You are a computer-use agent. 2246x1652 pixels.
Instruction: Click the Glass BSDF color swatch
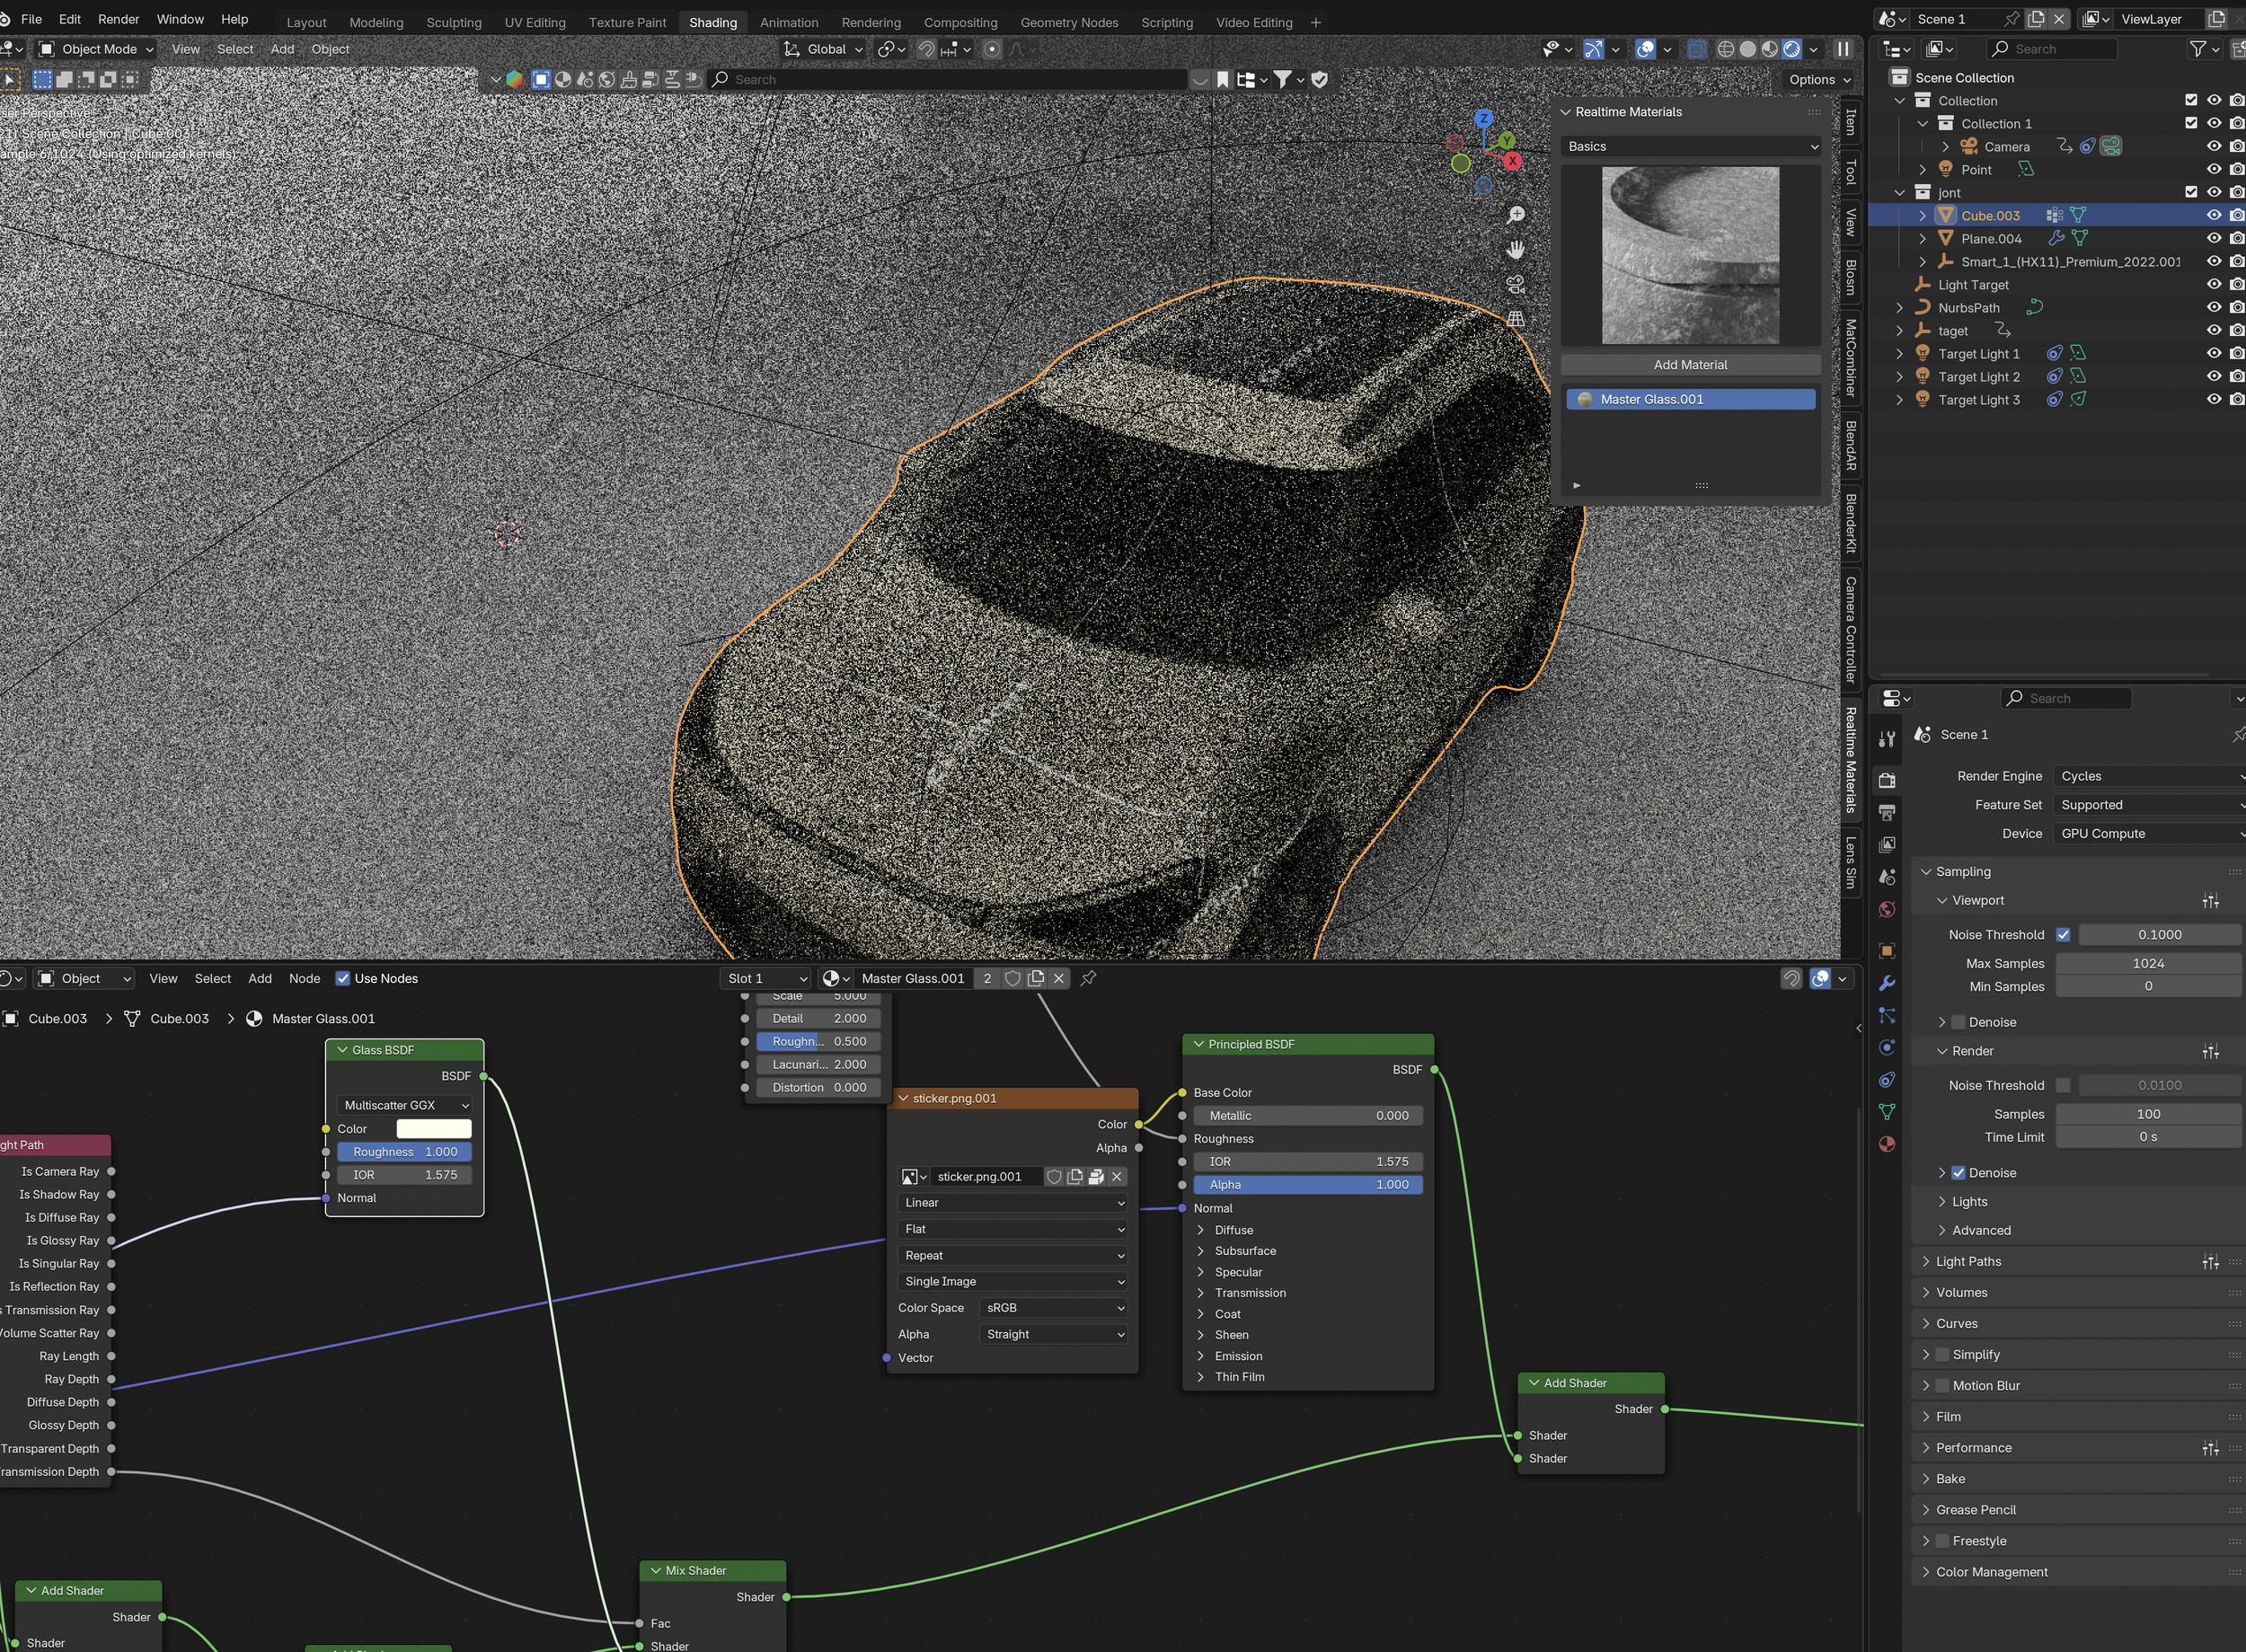coord(433,1129)
